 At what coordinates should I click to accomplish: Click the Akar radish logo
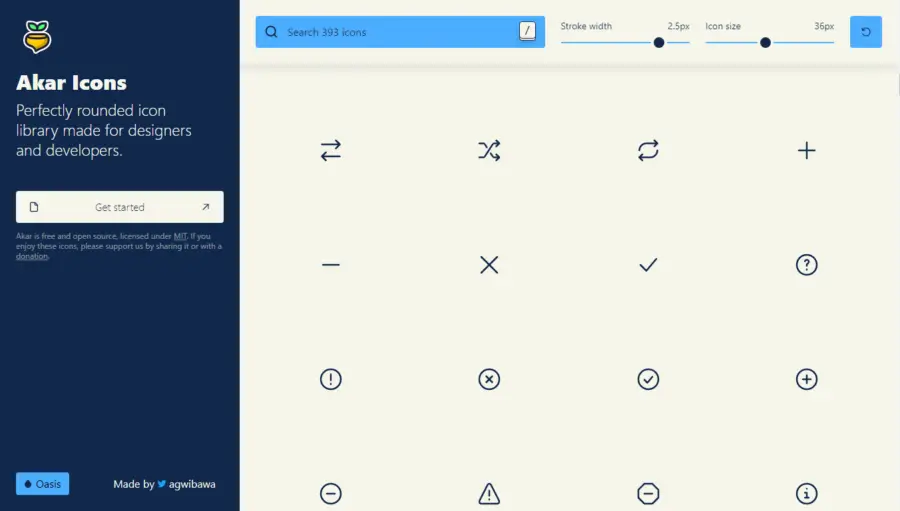(37, 37)
